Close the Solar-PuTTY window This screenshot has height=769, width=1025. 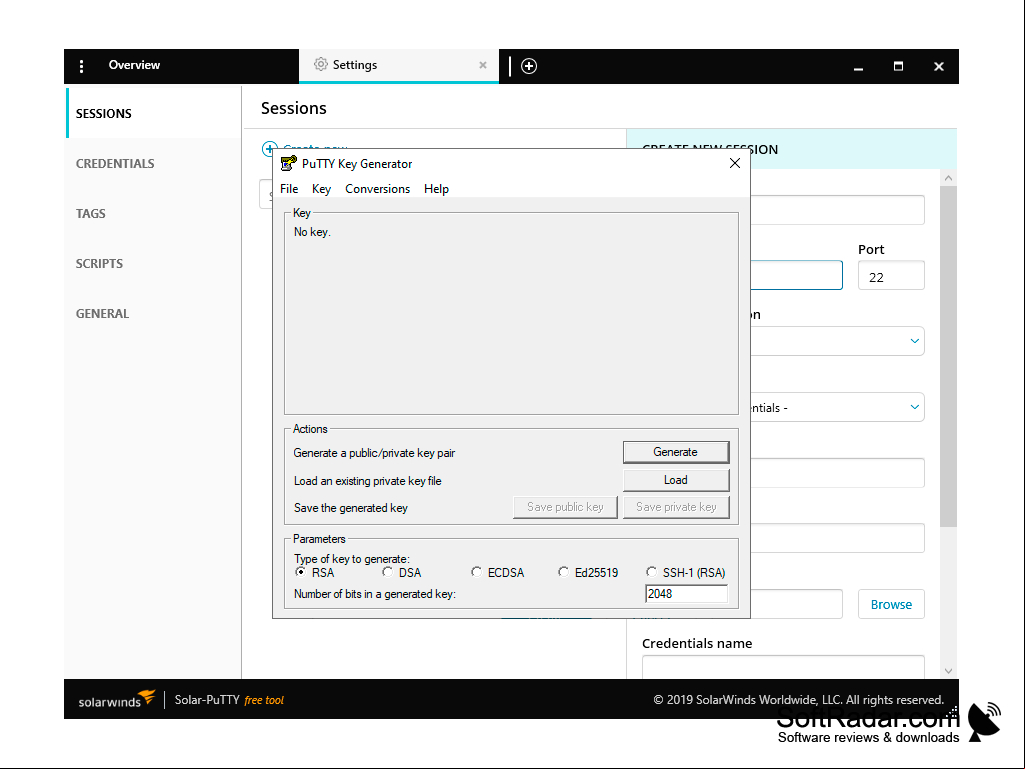tap(939, 66)
